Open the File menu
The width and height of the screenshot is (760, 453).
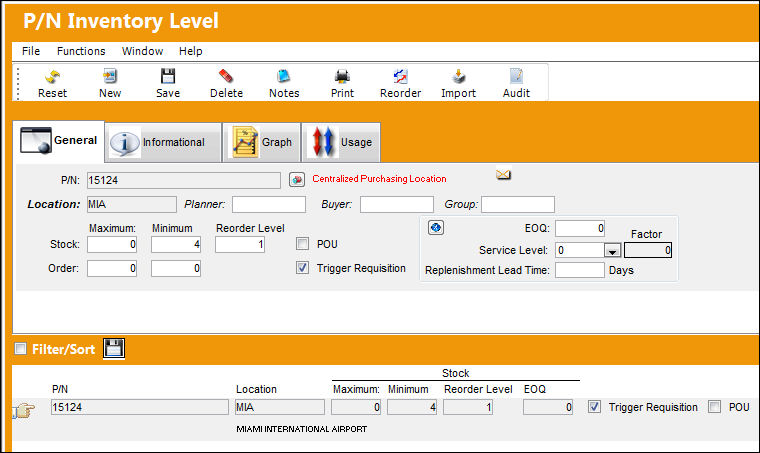(31, 51)
